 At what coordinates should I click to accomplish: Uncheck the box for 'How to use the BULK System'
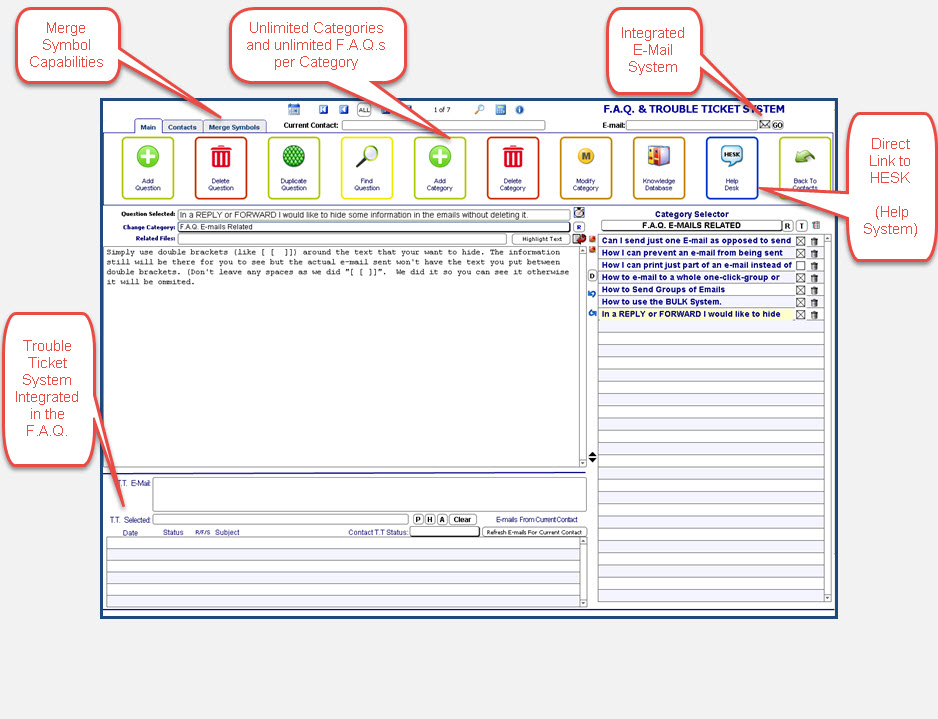pyautogui.click(x=800, y=302)
